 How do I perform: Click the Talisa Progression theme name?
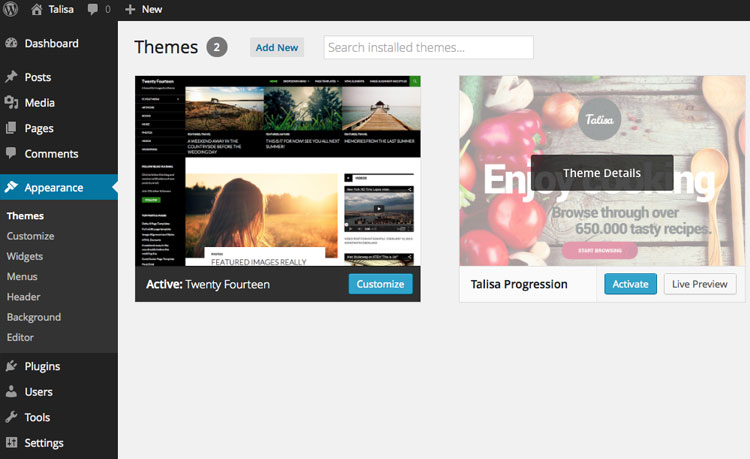click(x=519, y=284)
